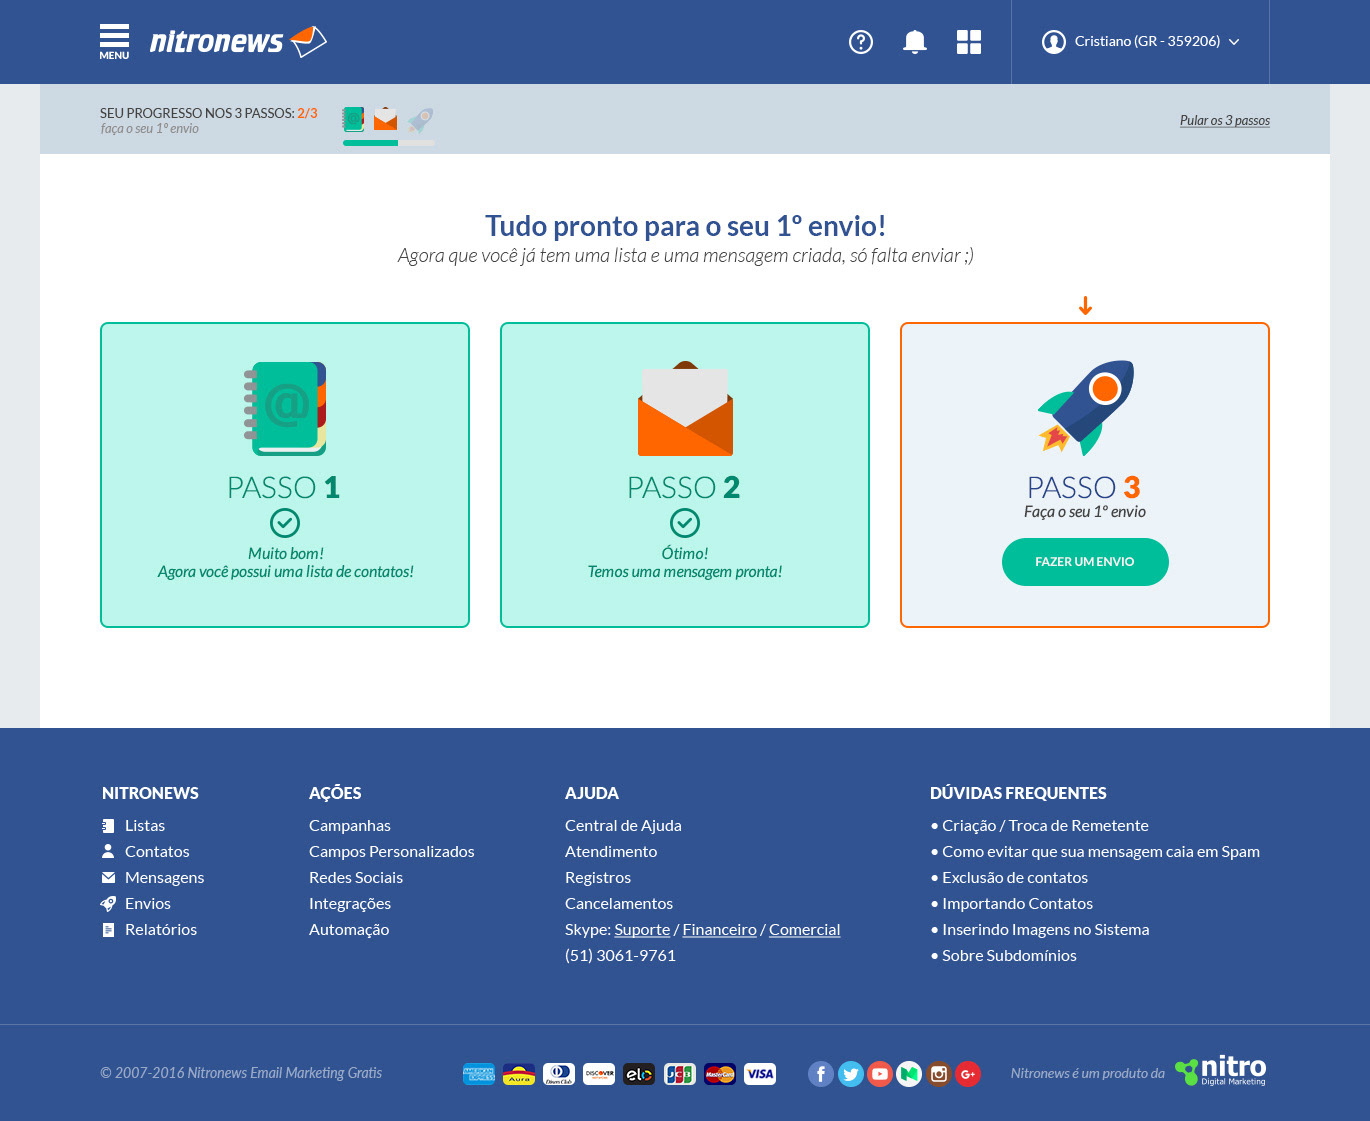Screen dimensions: 1370x1121
Task: Select the Passo 1 address book card
Action: (x=285, y=475)
